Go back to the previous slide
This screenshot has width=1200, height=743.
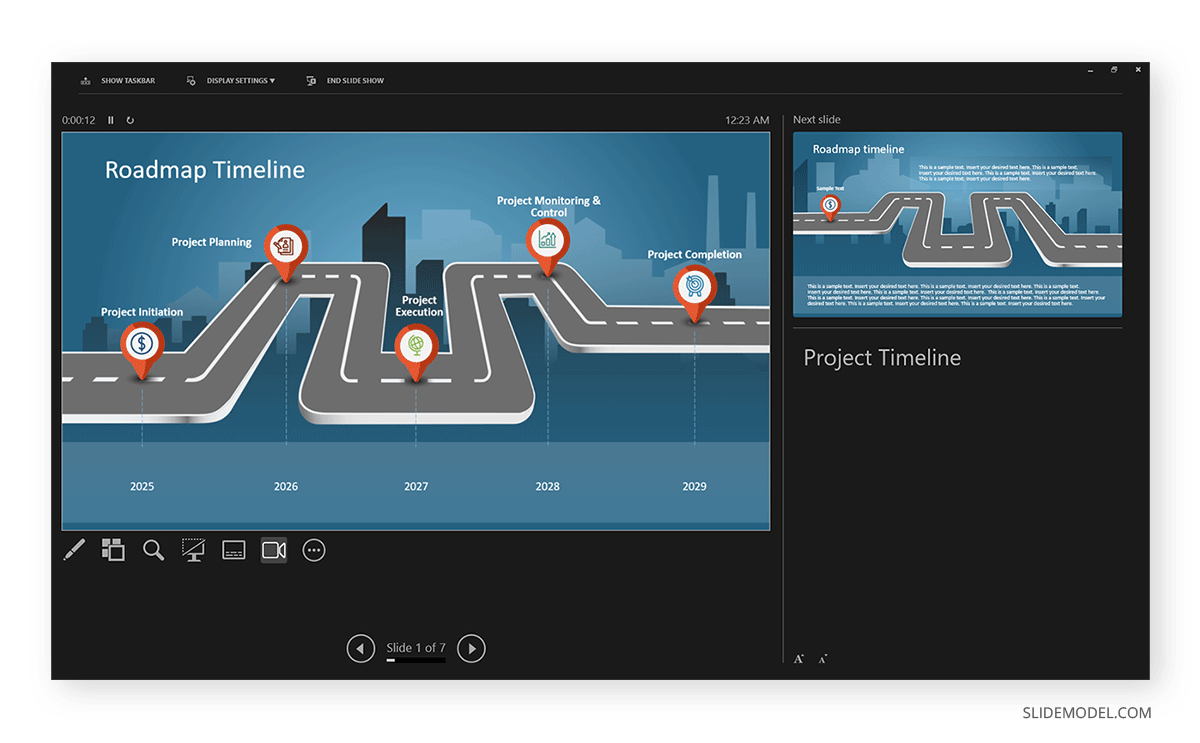tap(361, 648)
